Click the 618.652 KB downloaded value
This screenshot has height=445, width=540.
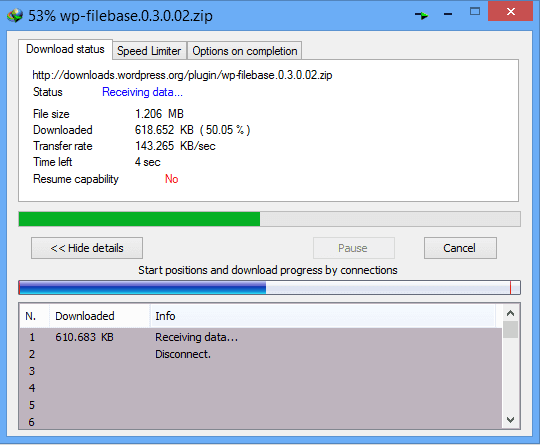click(193, 130)
